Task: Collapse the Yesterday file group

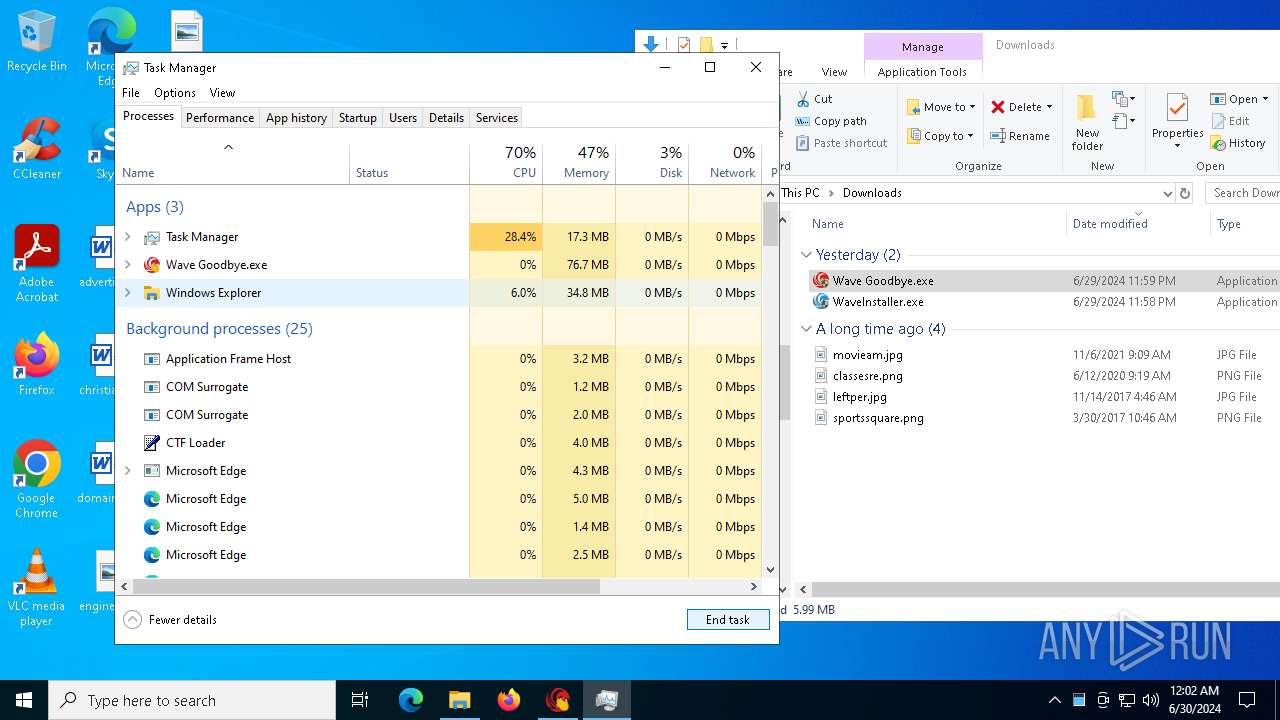Action: pyautogui.click(x=807, y=255)
